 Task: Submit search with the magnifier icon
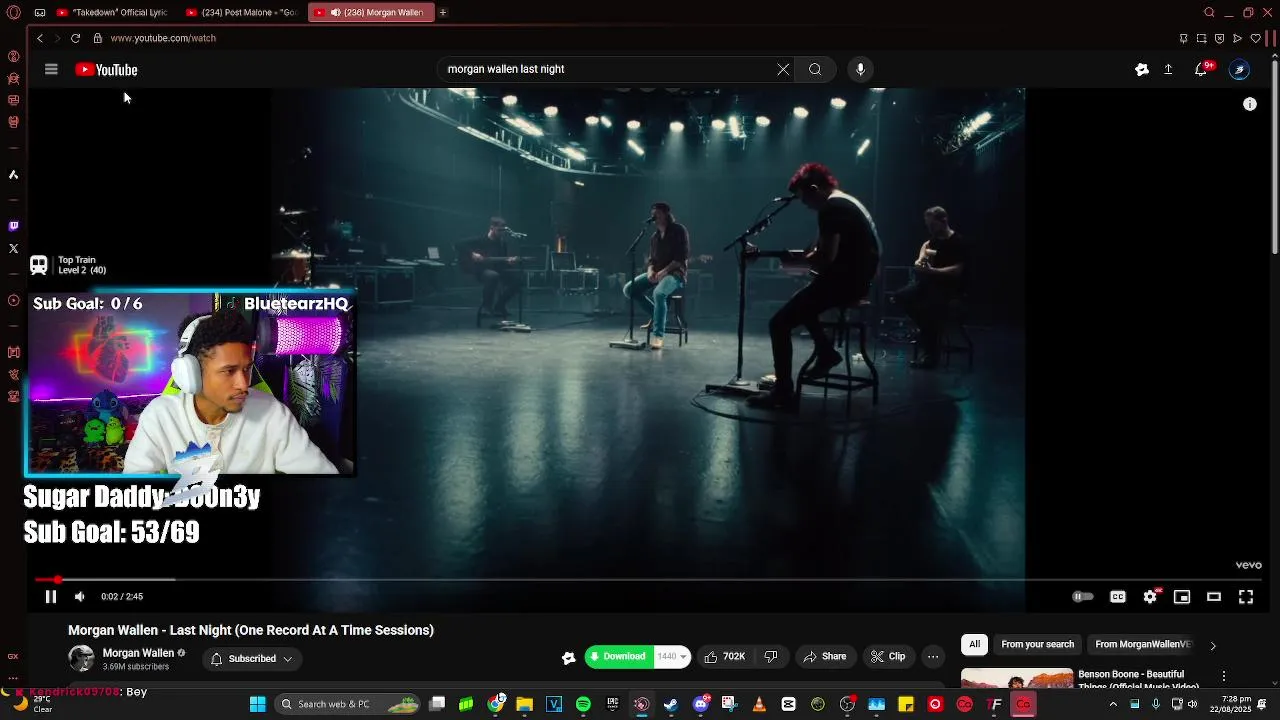(x=815, y=69)
